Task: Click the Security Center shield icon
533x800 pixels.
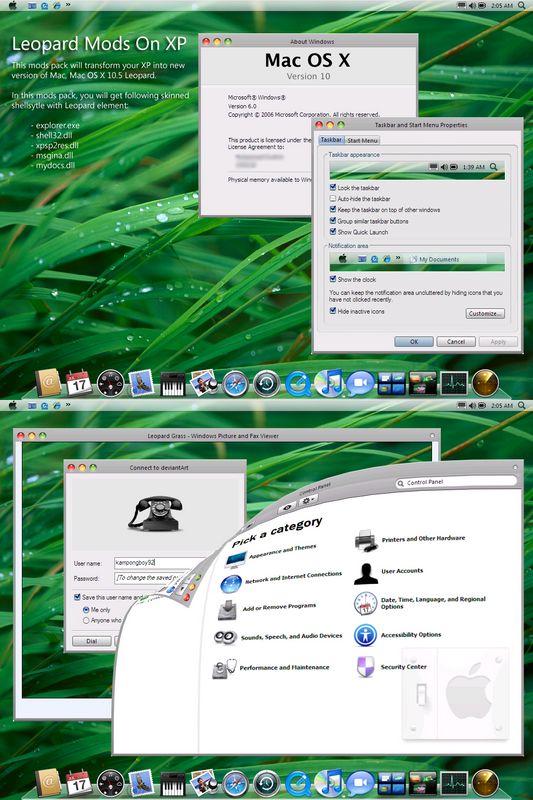Action: click(365, 666)
